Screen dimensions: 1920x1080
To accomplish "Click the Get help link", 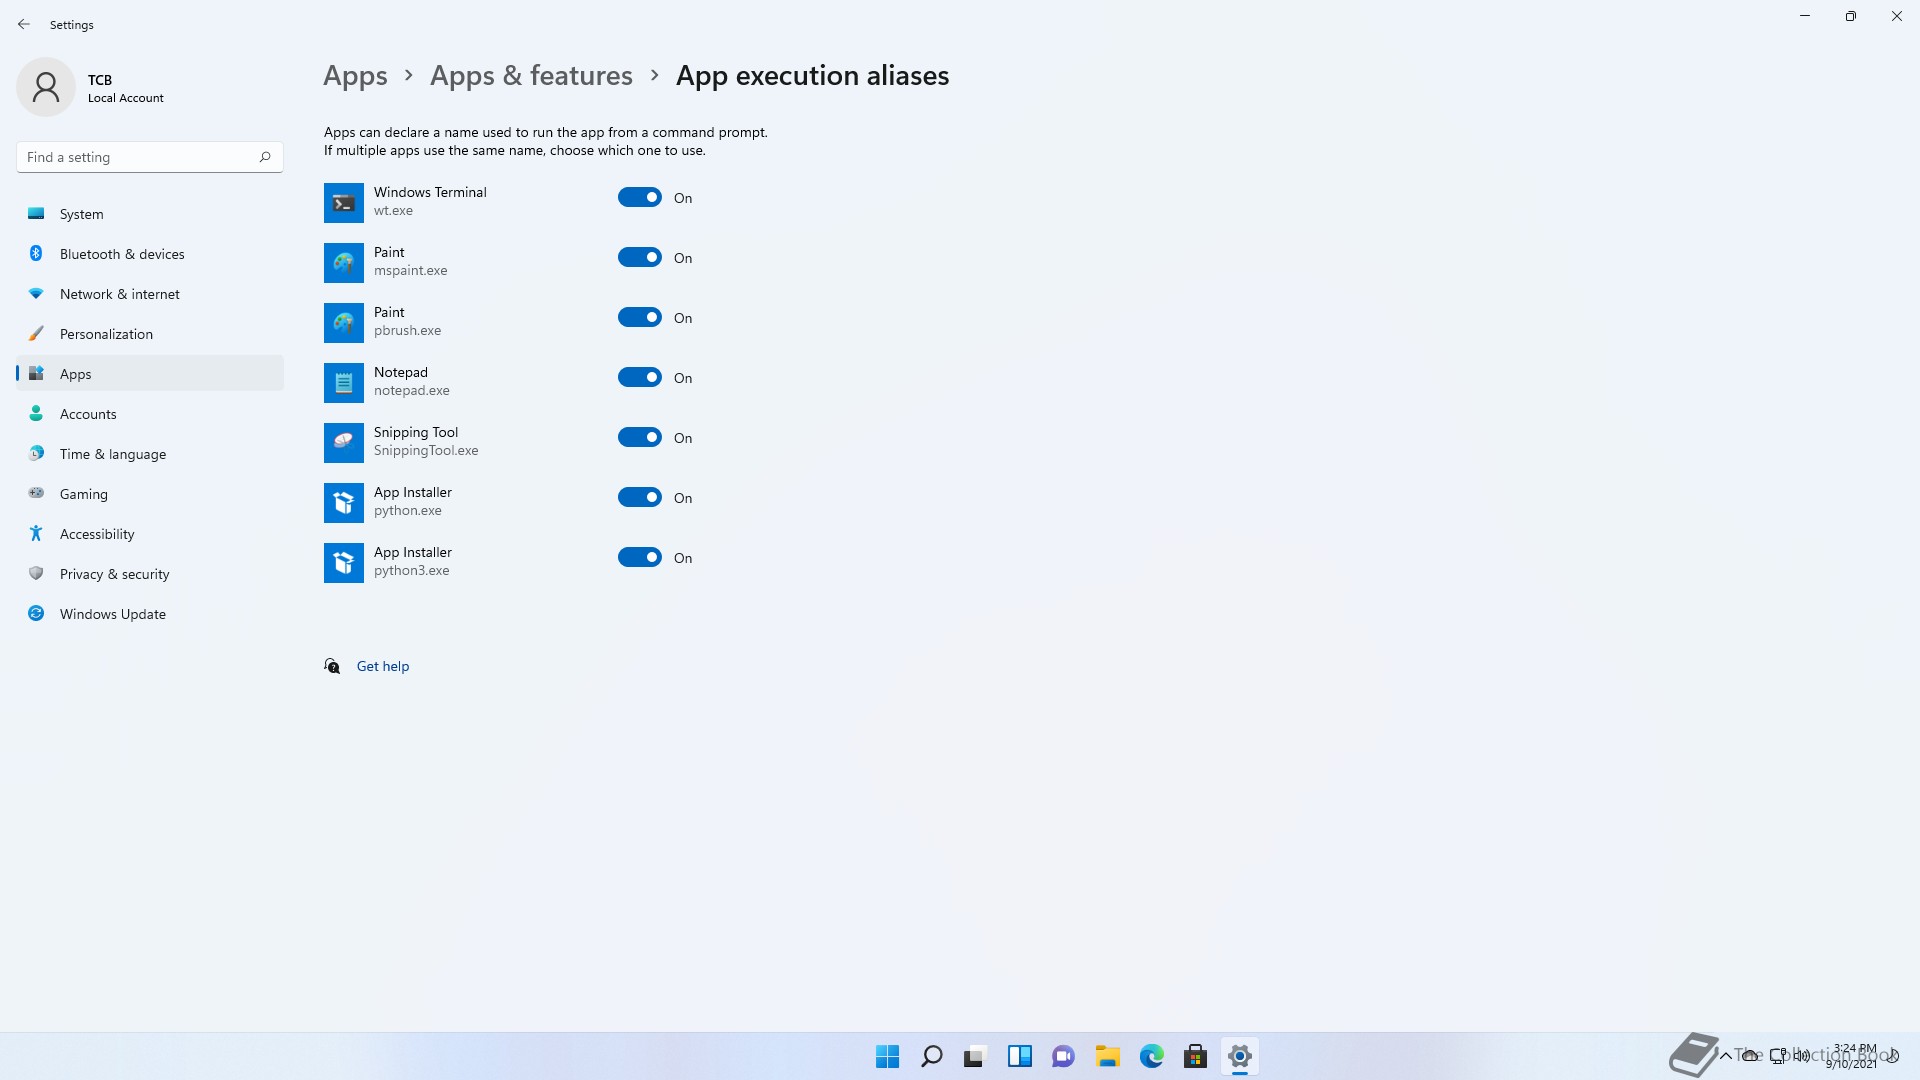I will click(383, 666).
